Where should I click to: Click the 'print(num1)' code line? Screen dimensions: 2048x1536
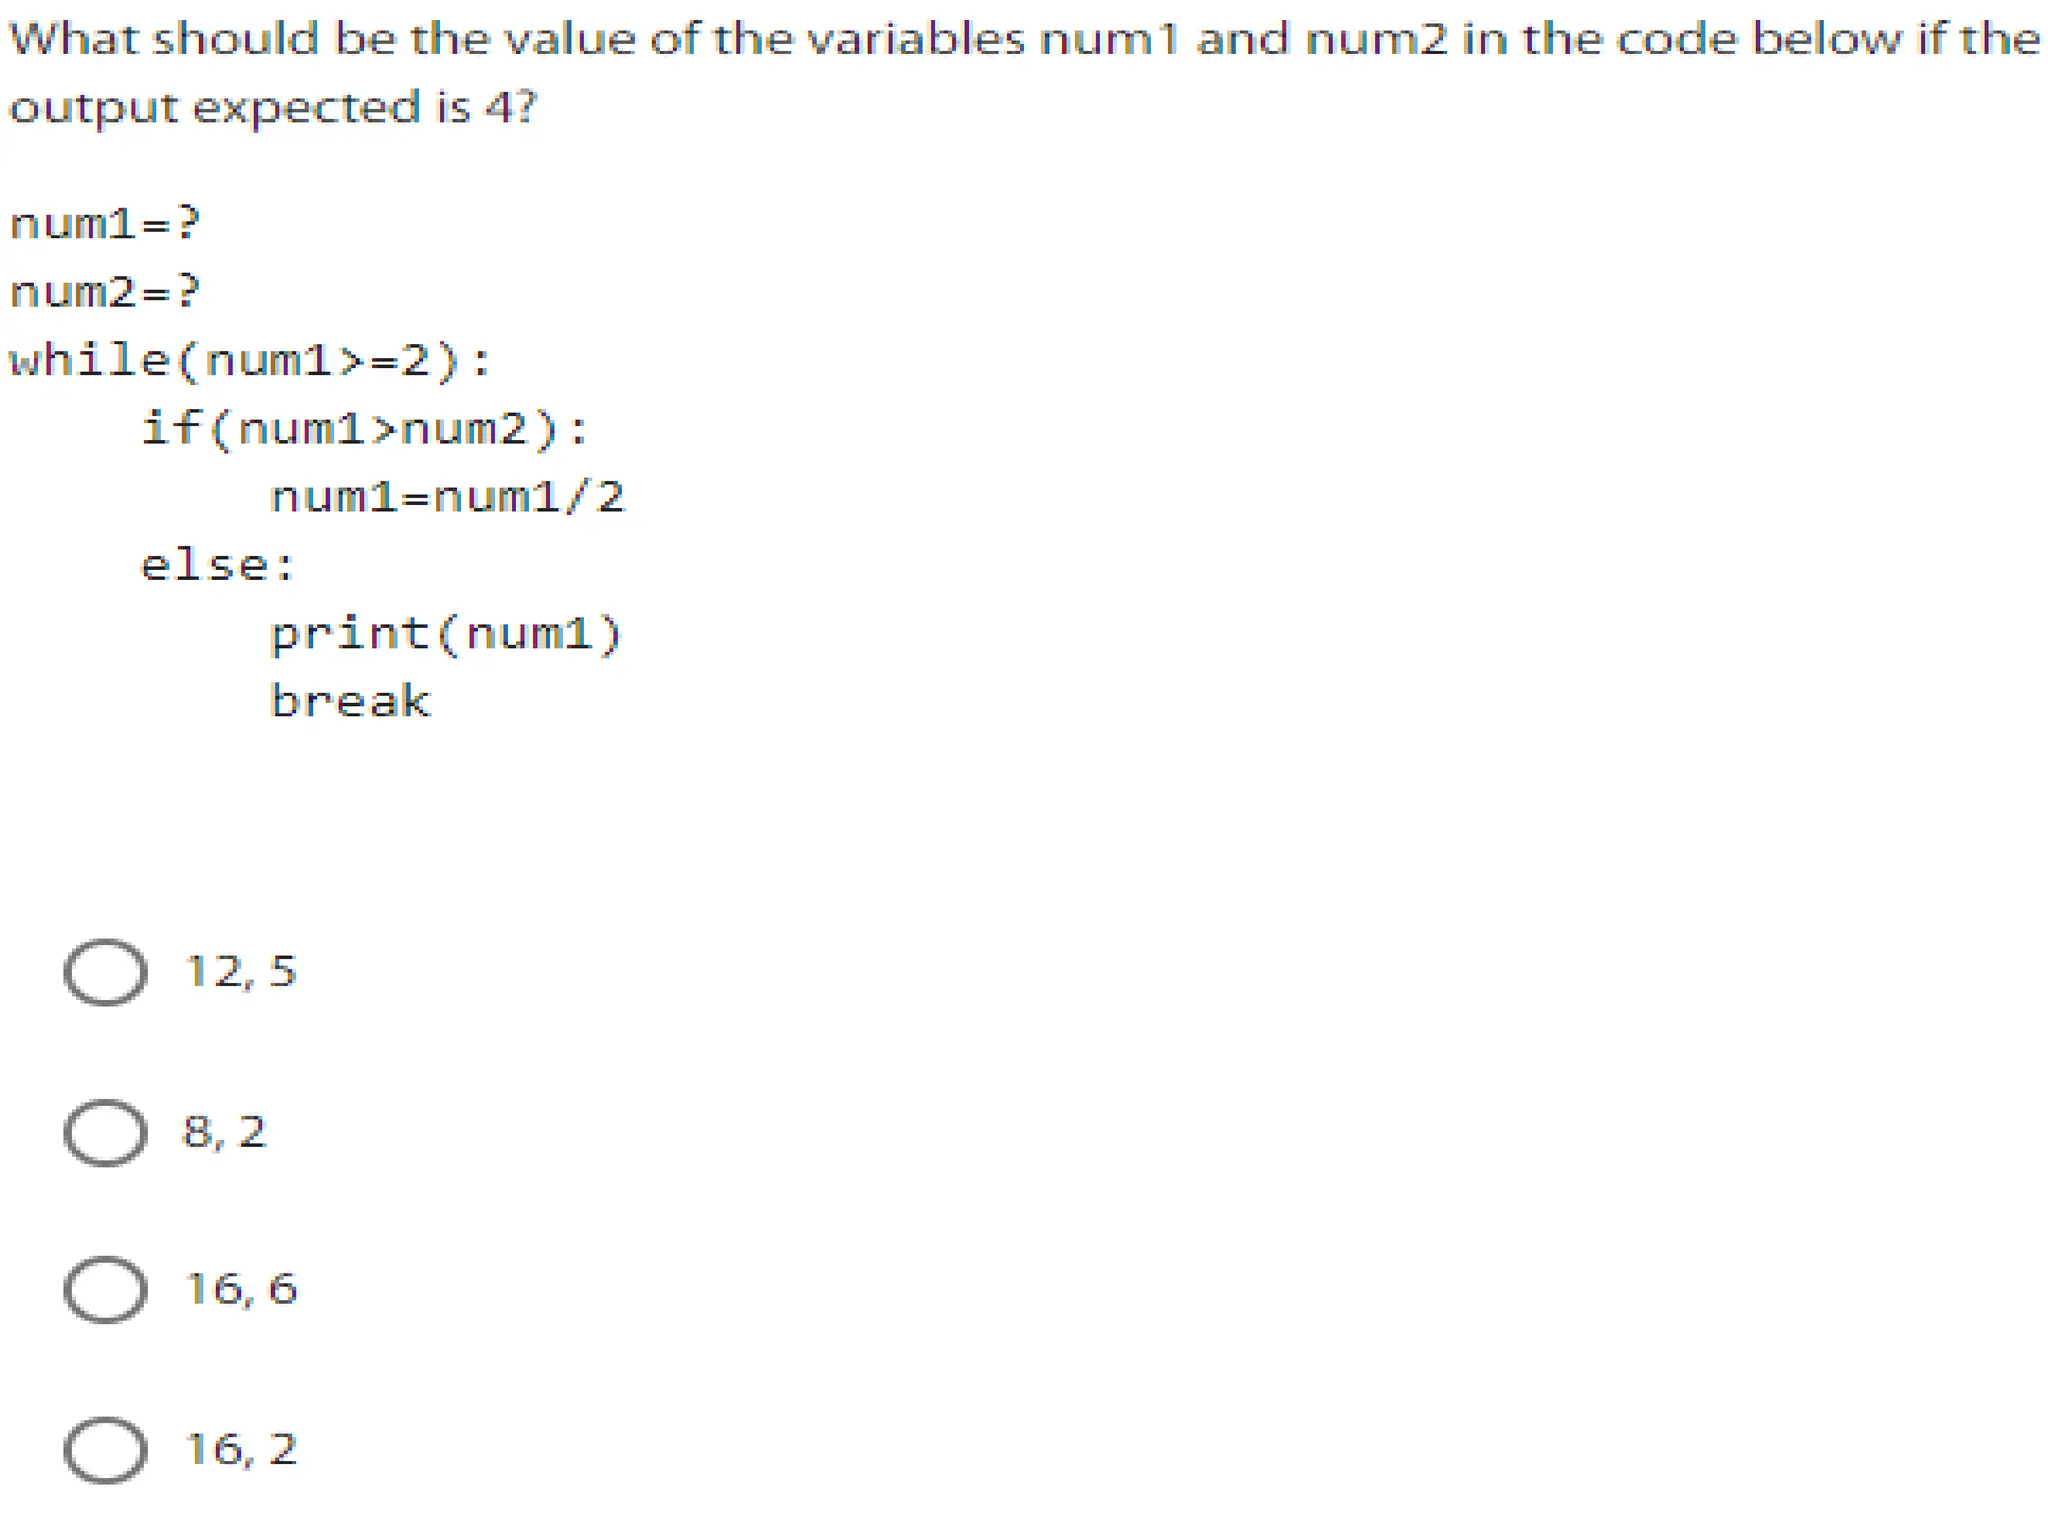447,634
